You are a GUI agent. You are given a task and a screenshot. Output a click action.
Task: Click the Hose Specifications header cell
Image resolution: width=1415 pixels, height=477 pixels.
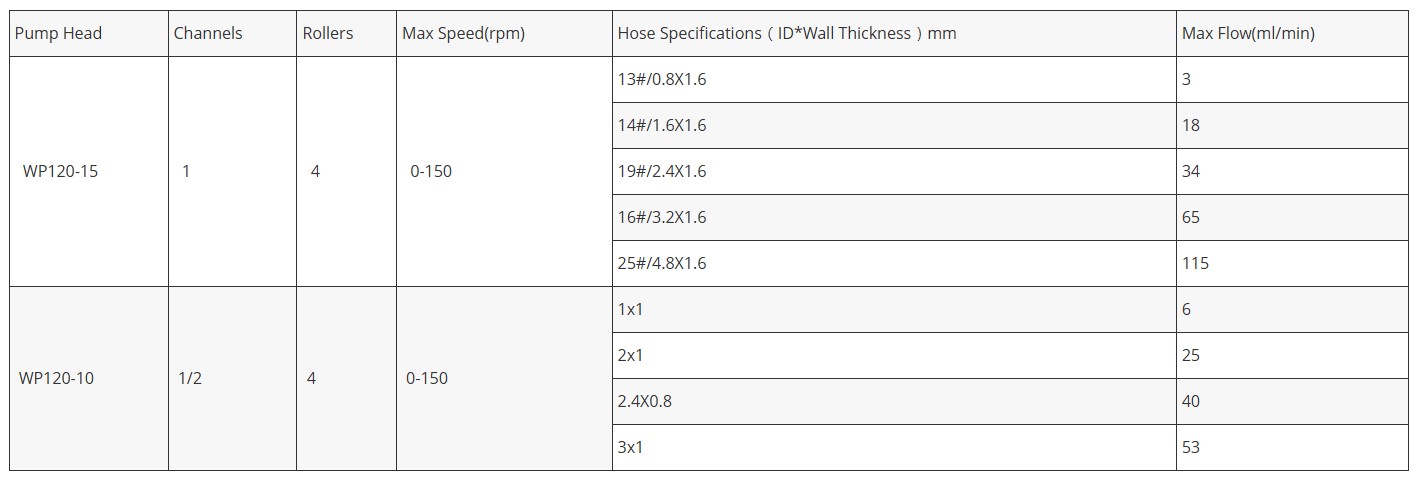[786, 34]
